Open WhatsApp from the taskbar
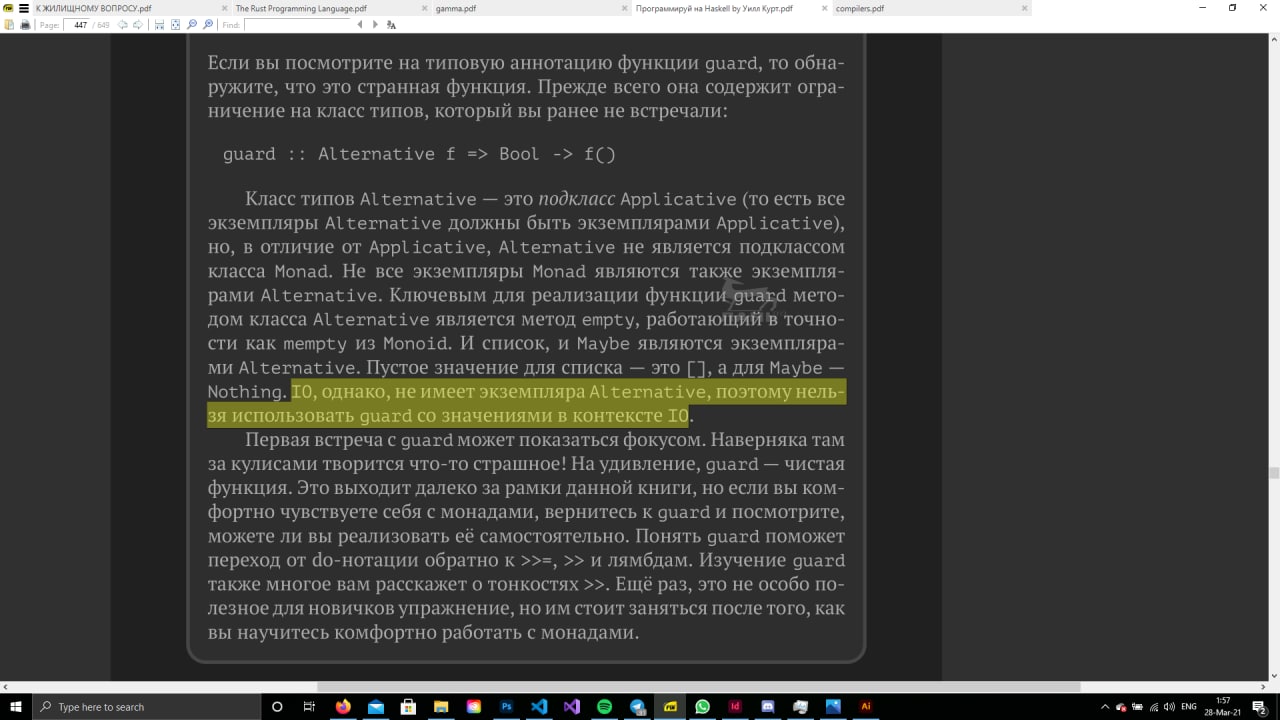Image resolution: width=1280 pixels, height=720 pixels. [x=702, y=706]
